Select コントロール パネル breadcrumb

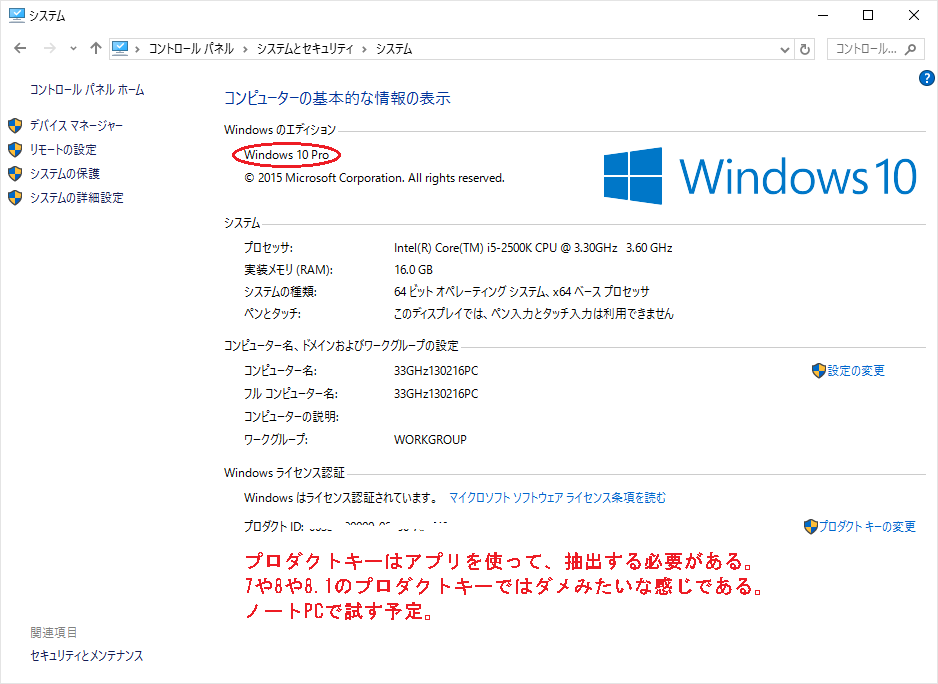click(191, 49)
